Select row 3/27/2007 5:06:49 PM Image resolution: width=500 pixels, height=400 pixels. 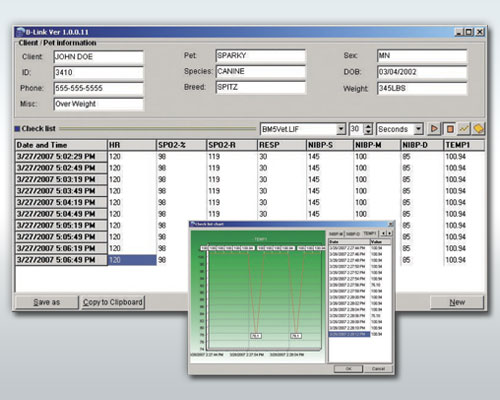[x=61, y=260]
